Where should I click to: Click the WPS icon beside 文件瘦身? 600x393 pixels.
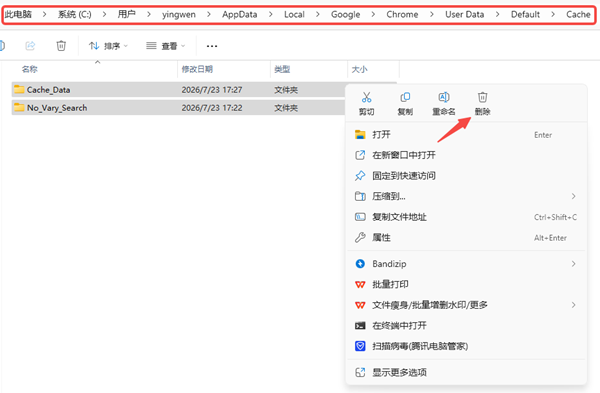coord(360,305)
